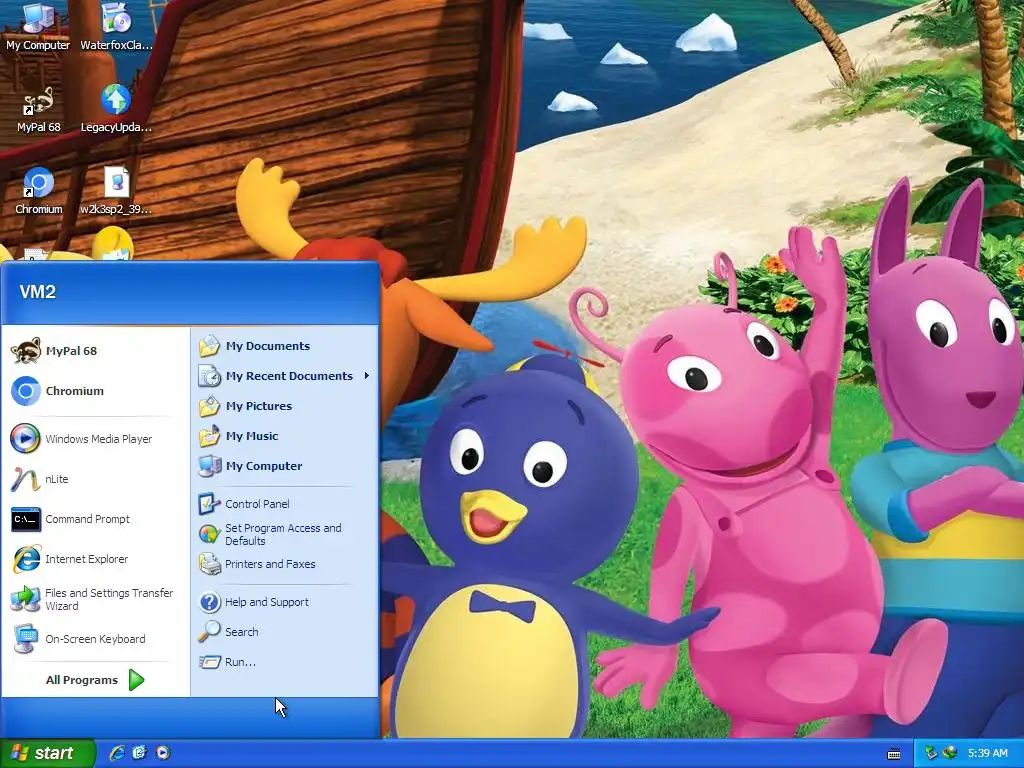Open Windows Media Player in Start menu
Viewport: 1024px width, 768px height.
pos(95,439)
